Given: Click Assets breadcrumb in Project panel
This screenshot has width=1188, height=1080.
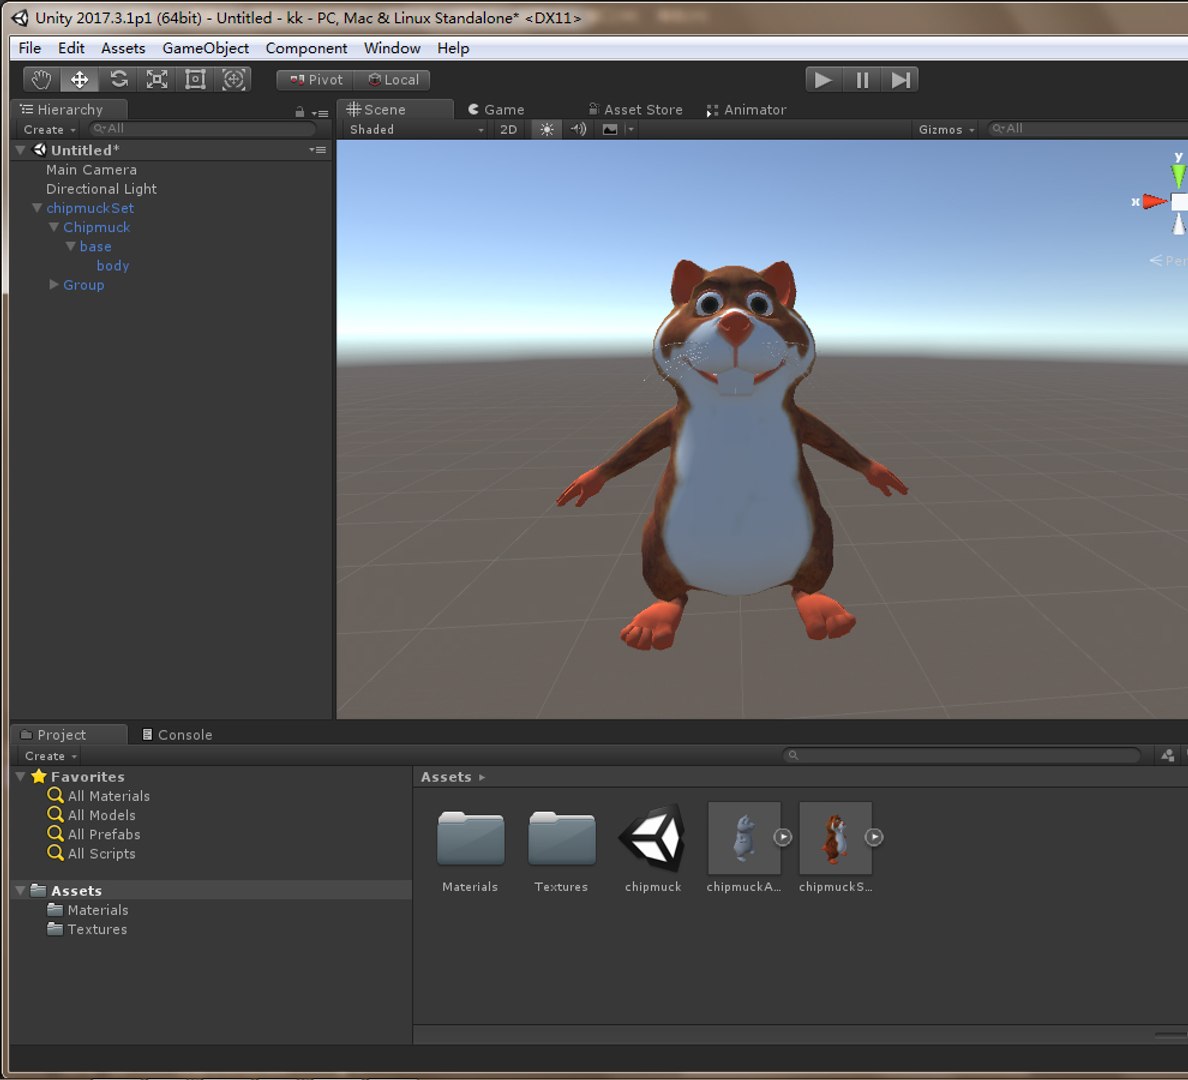Looking at the screenshot, I should tap(446, 777).
